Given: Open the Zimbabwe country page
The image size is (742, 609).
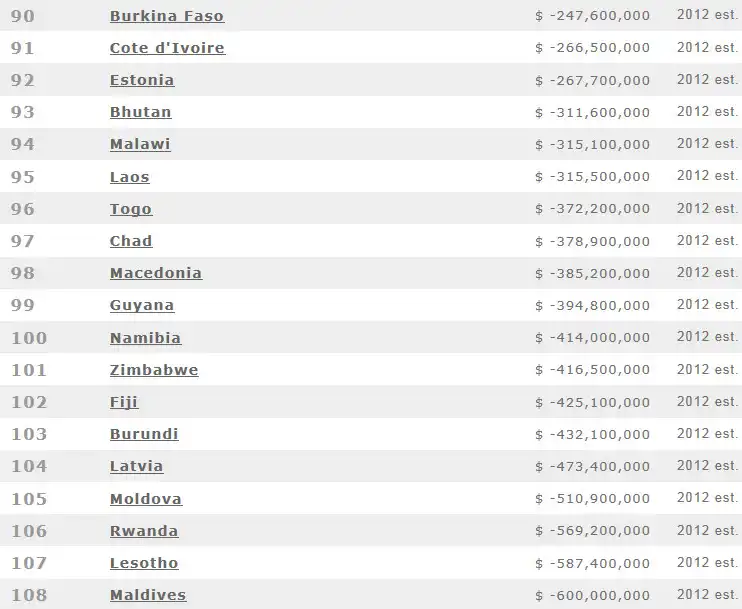Looking at the screenshot, I should [x=154, y=370].
